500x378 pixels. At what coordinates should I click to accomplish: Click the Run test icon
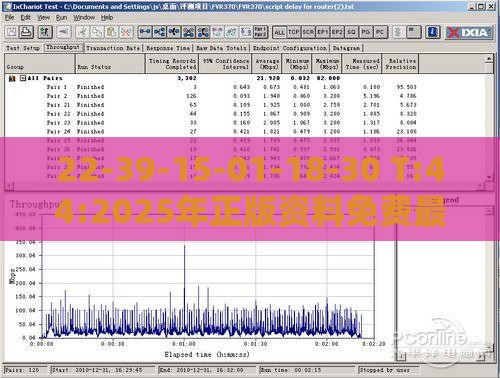pos(45,32)
